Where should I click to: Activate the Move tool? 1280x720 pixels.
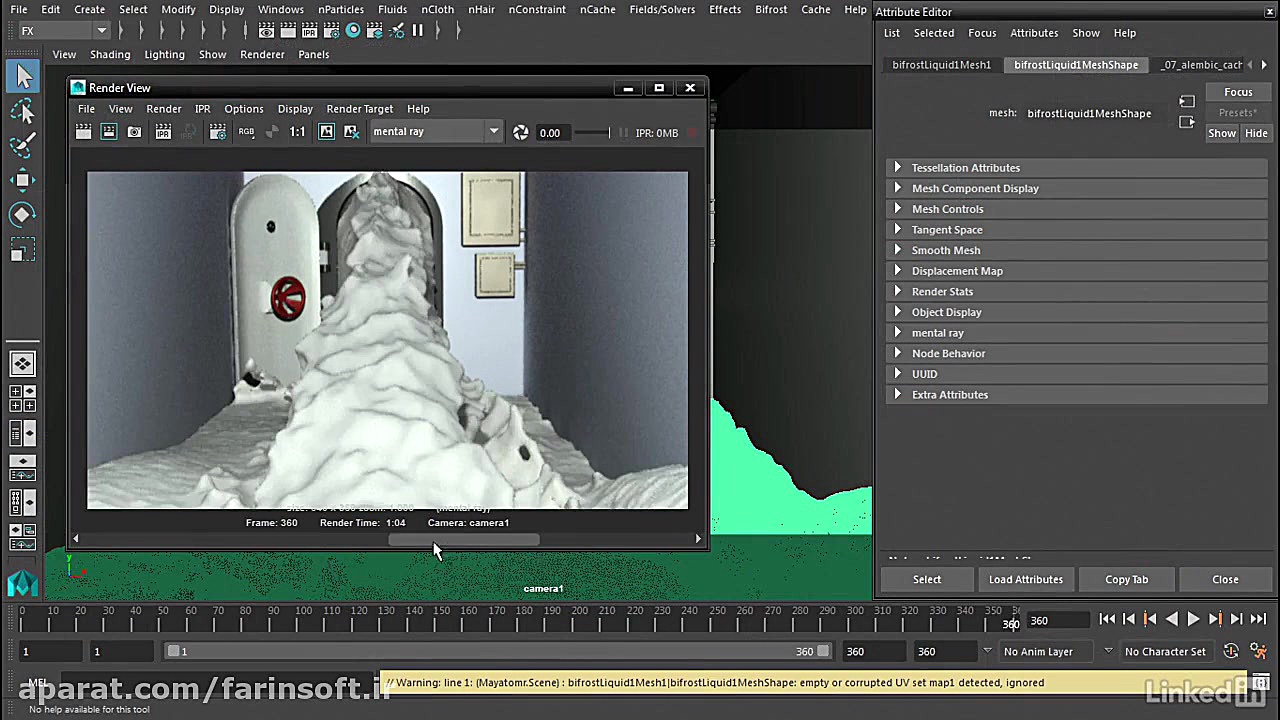(x=23, y=180)
